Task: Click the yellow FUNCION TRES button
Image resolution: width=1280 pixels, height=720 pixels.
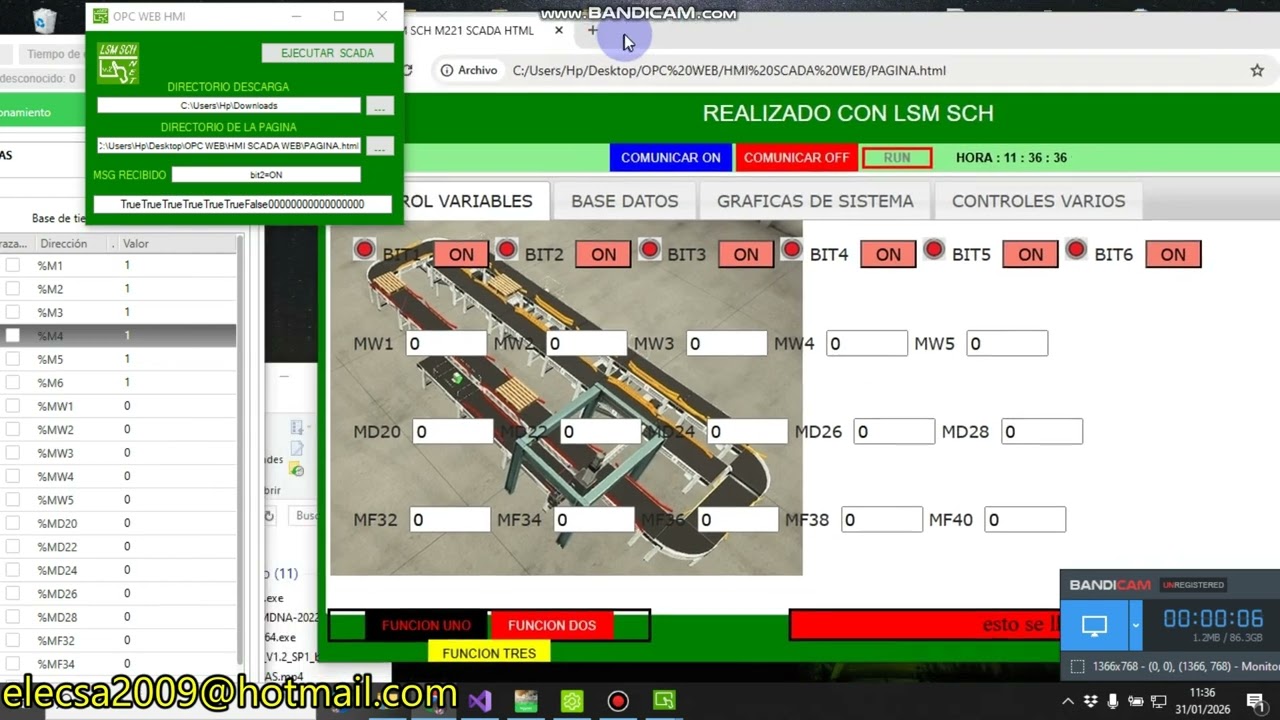Action: point(489,653)
